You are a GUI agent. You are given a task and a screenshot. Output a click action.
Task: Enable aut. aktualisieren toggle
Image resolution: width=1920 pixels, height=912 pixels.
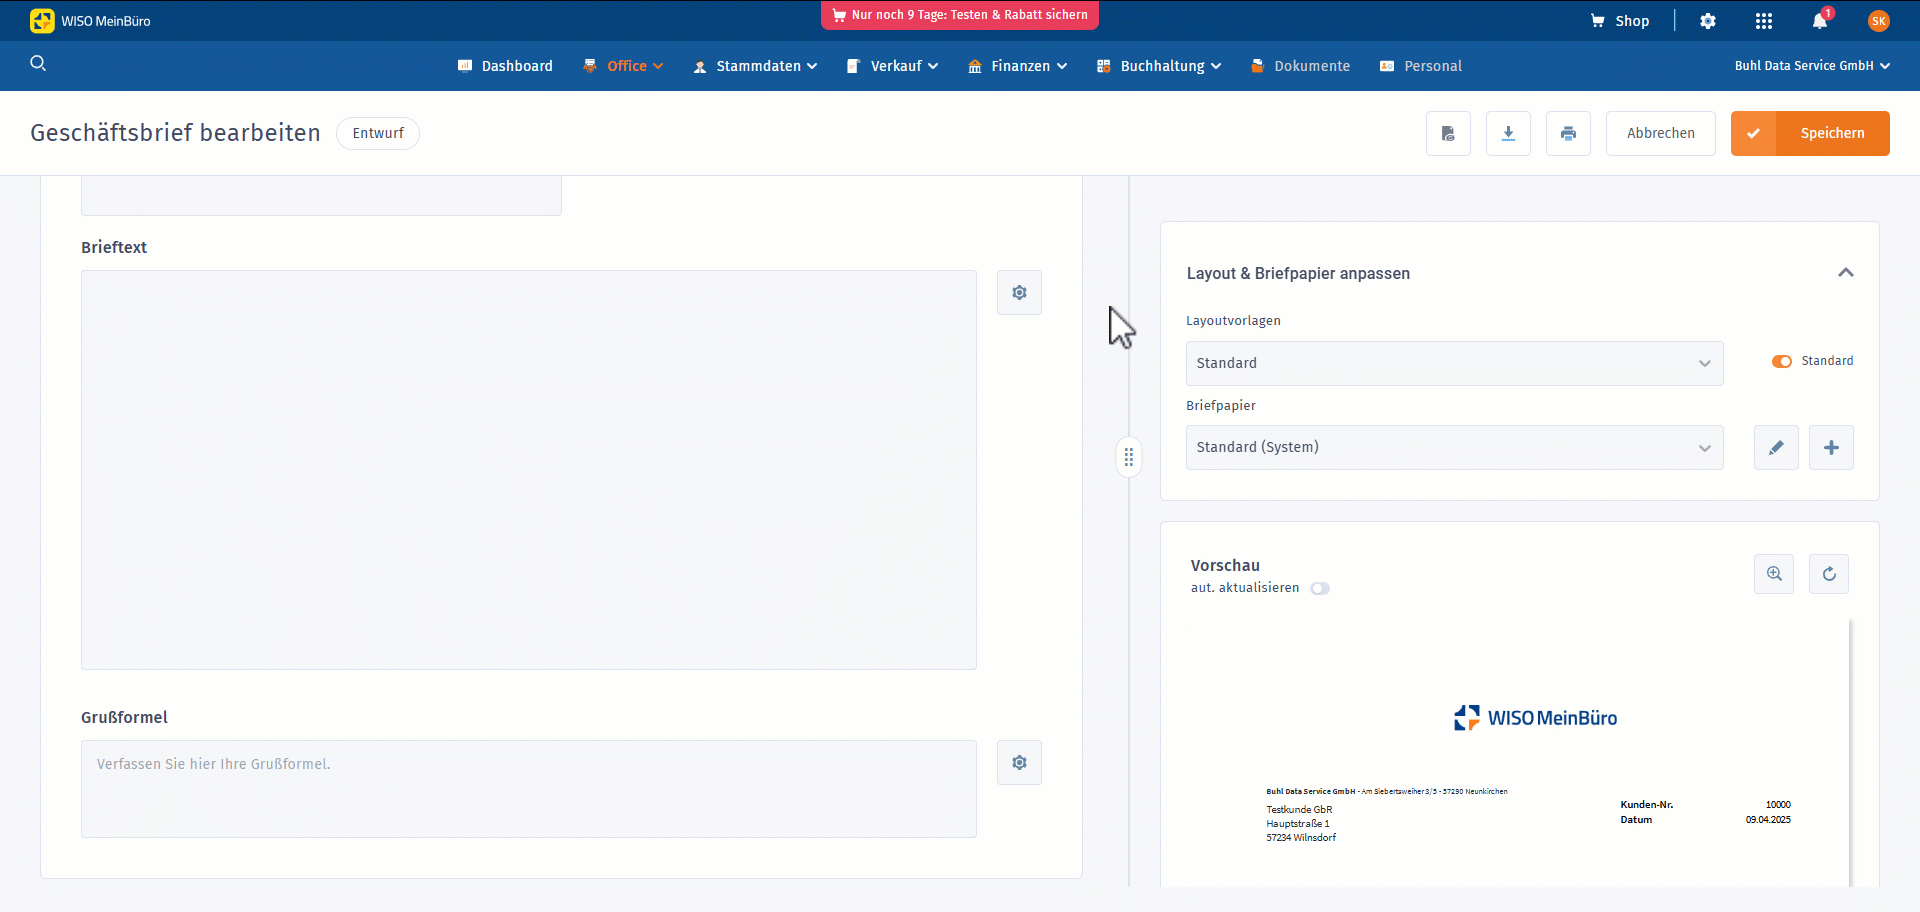point(1320,589)
